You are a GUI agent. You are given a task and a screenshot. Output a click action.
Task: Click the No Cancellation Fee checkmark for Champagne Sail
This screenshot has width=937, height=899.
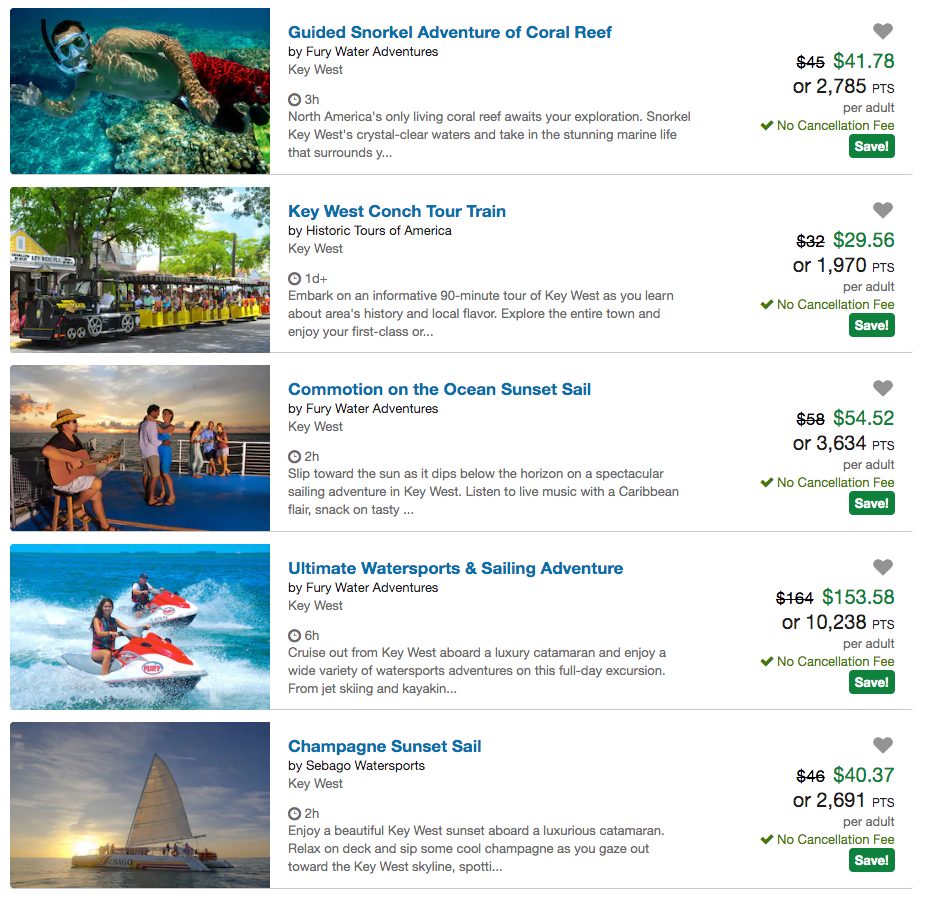coord(767,840)
